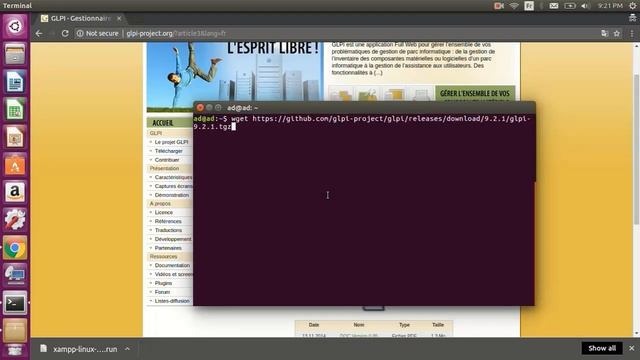Open Ubuntu Software center icon
This screenshot has width=640, height=360.
(15, 164)
